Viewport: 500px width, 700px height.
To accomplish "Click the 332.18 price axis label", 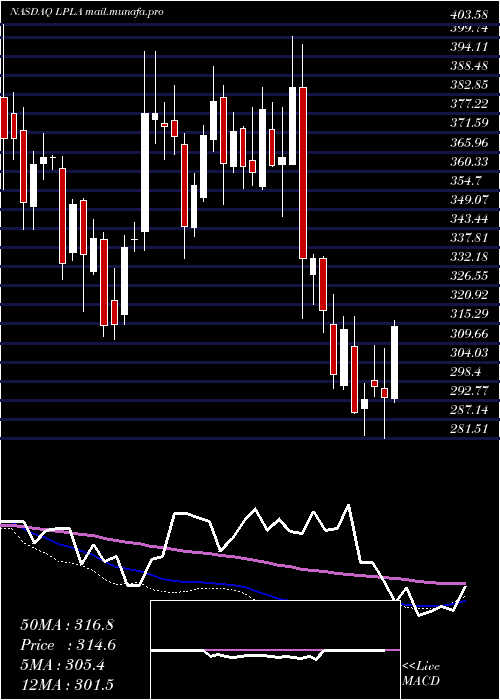I will pyautogui.click(x=469, y=257).
